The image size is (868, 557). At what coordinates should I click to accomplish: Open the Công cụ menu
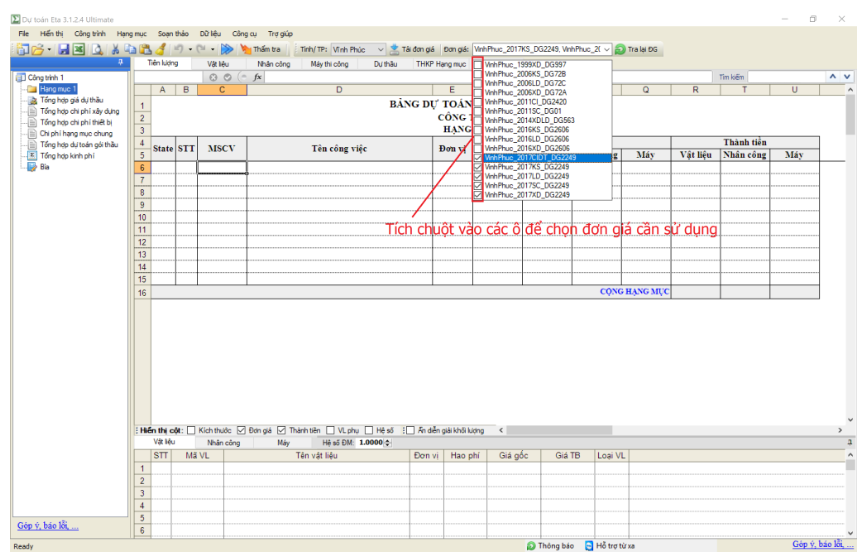[244, 34]
